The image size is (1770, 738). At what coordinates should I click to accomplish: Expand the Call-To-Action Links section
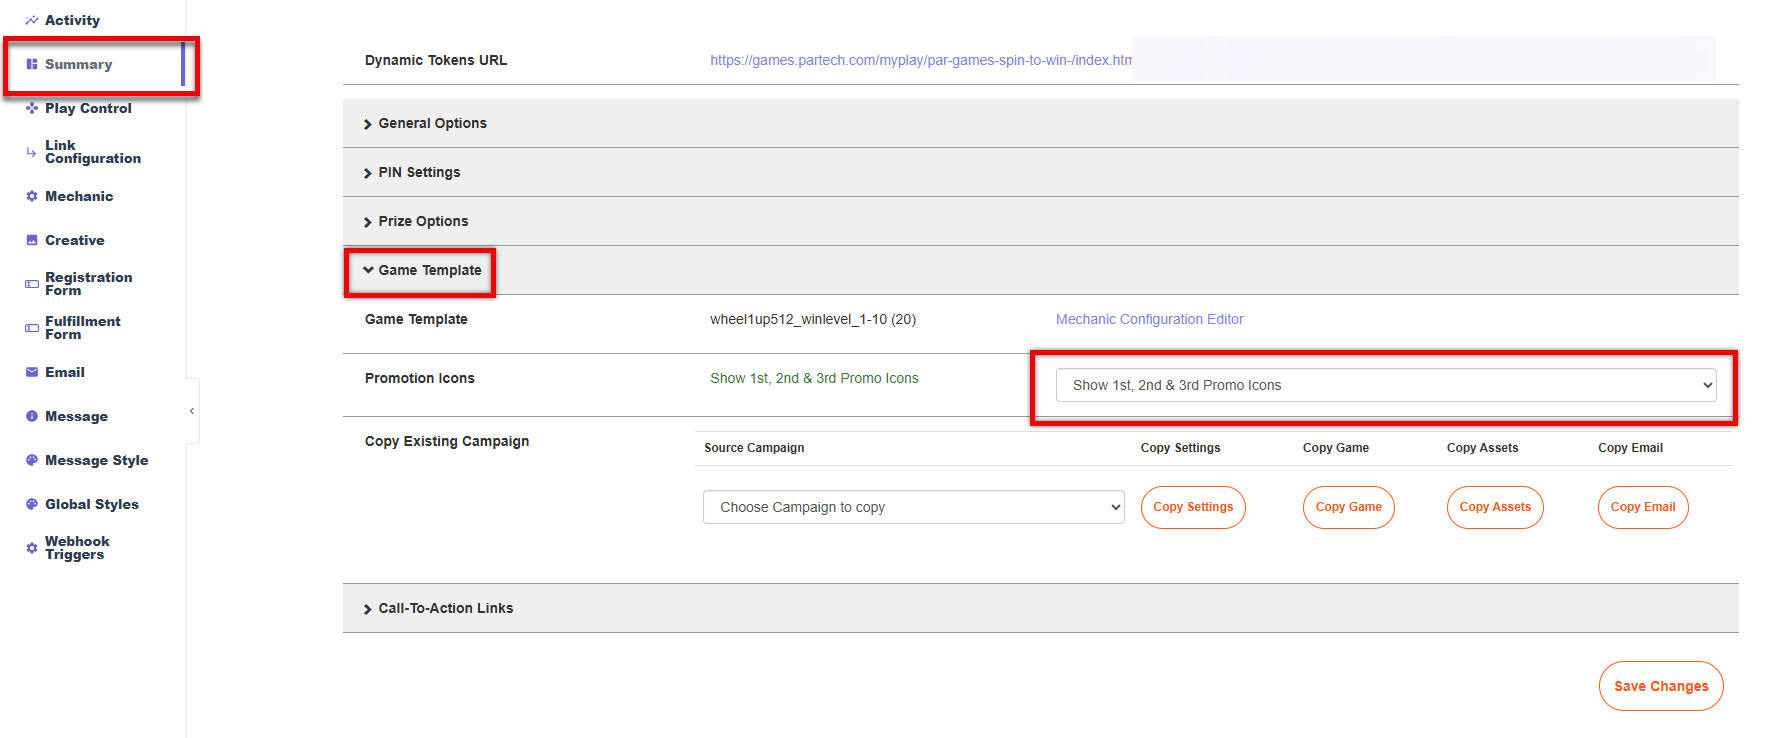point(1040,608)
